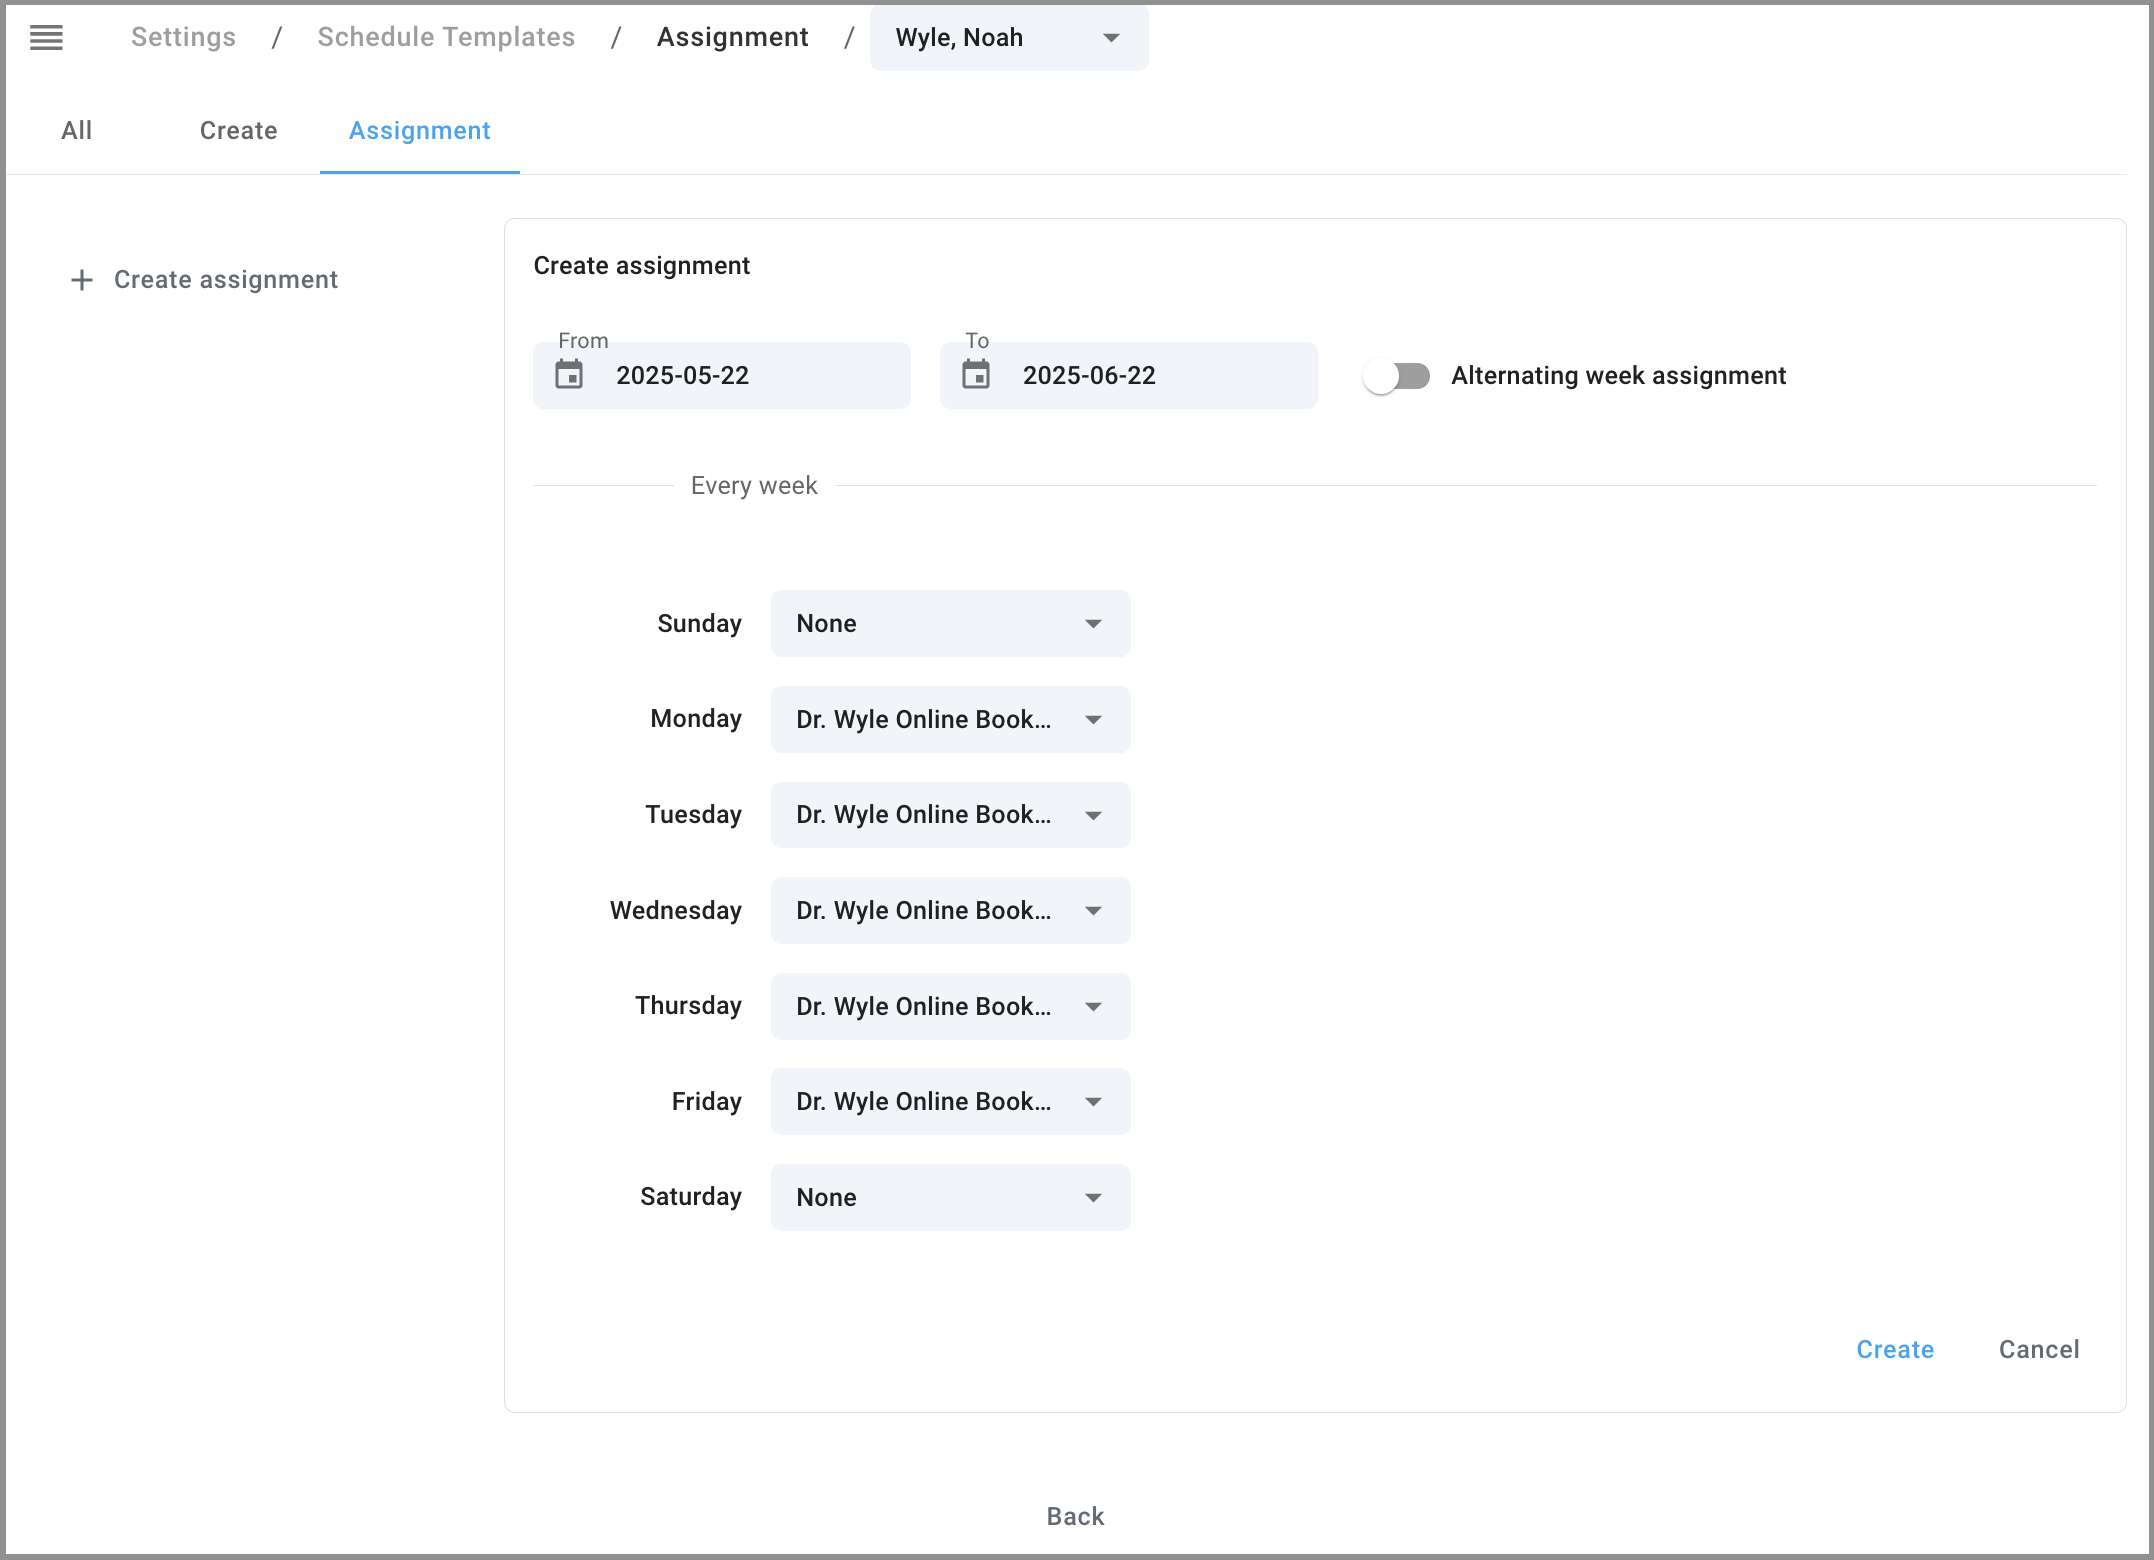
Task: Open the Wednesday template dropdown
Action: coord(950,910)
